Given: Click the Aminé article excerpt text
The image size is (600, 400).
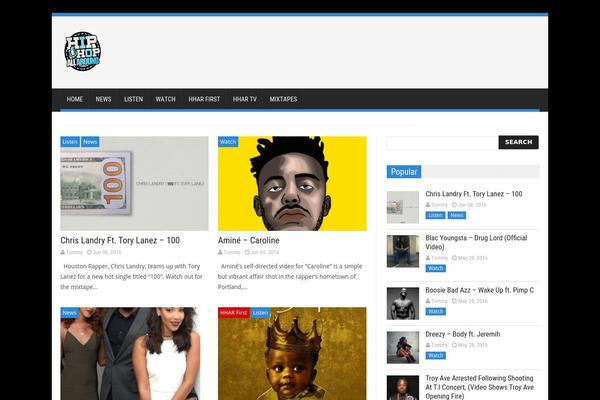Looking at the screenshot, I should click(290, 276).
